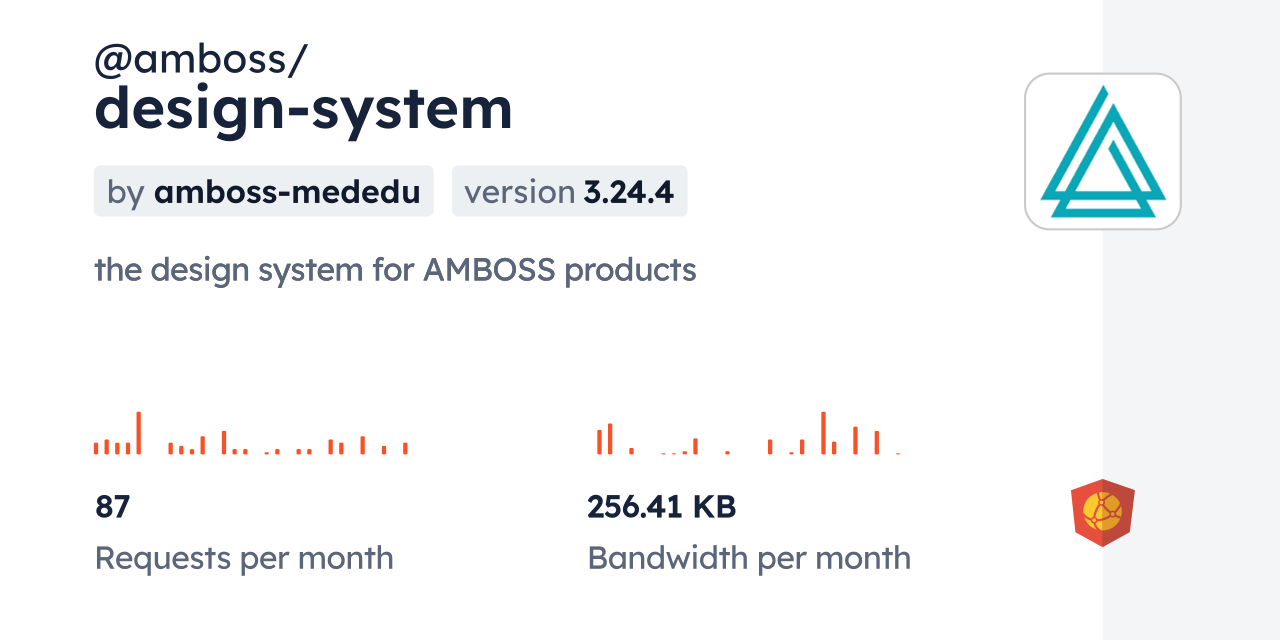Viewport: 1280px width, 640px height.
Task: Click the 87 requests count
Action: tap(113, 507)
